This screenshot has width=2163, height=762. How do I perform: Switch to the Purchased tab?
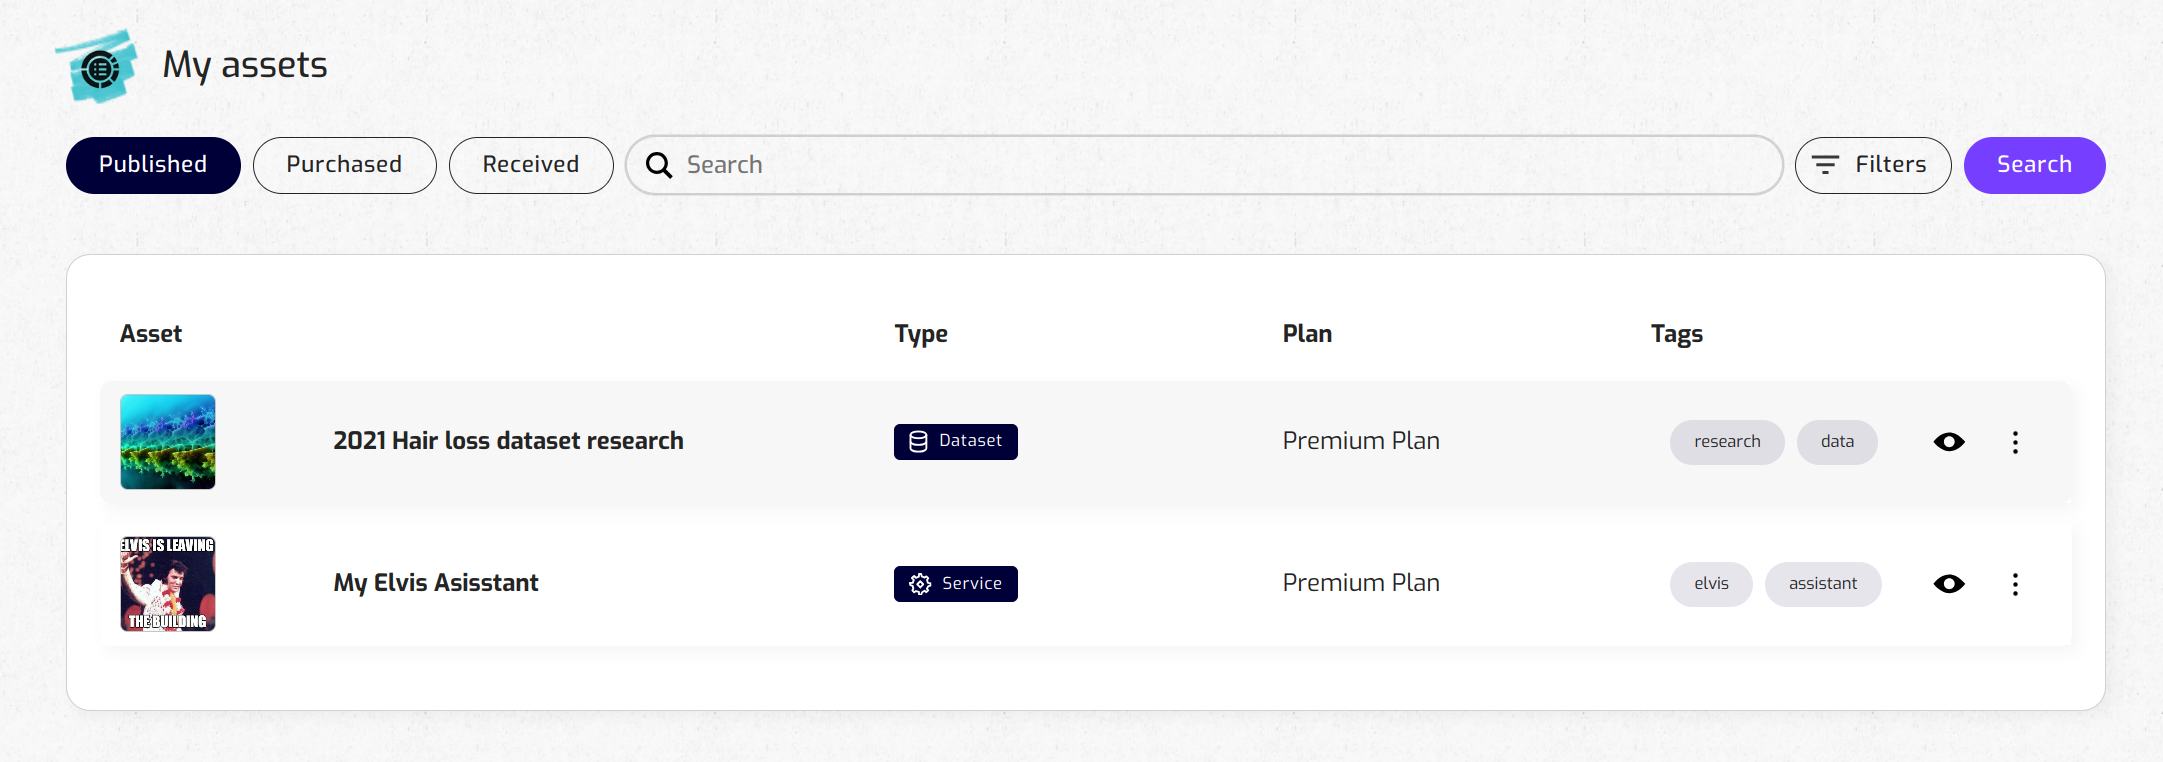[x=344, y=165]
